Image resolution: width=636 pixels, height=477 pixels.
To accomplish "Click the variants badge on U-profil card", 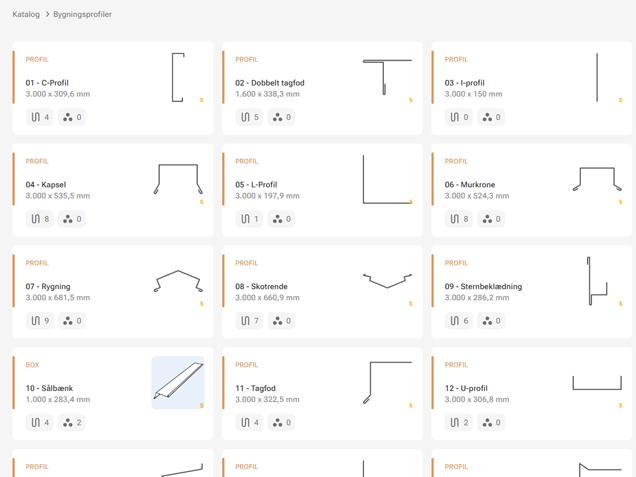I will pyautogui.click(x=491, y=423).
